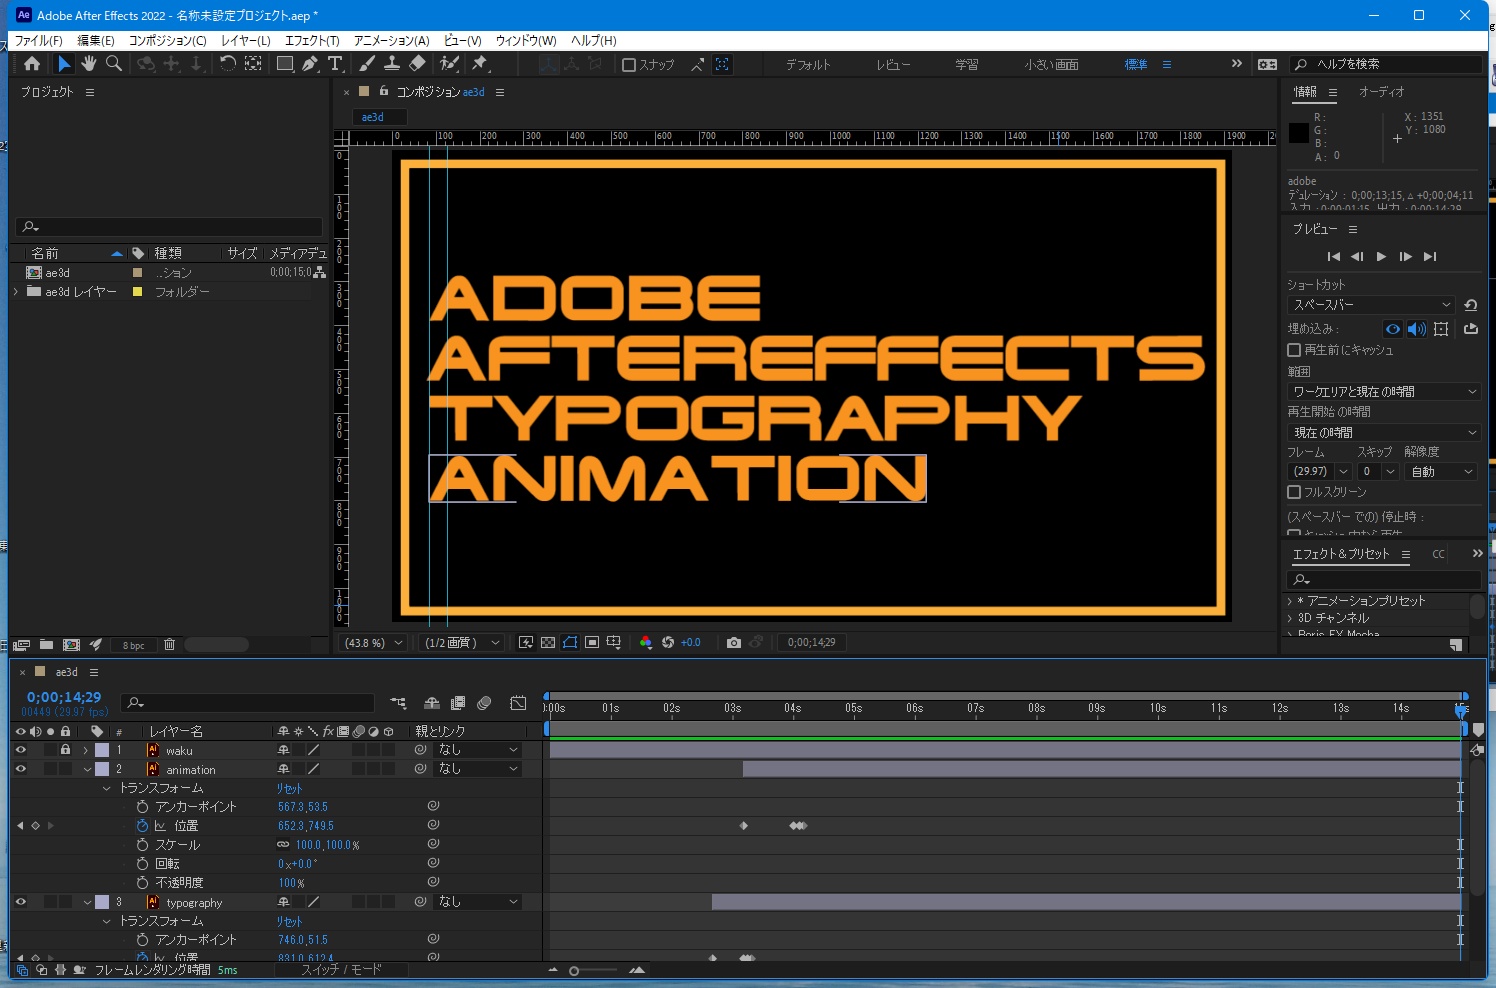Toggle the 位置 stopwatch for animation layer
The width and height of the screenshot is (1496, 988).
[x=142, y=826]
